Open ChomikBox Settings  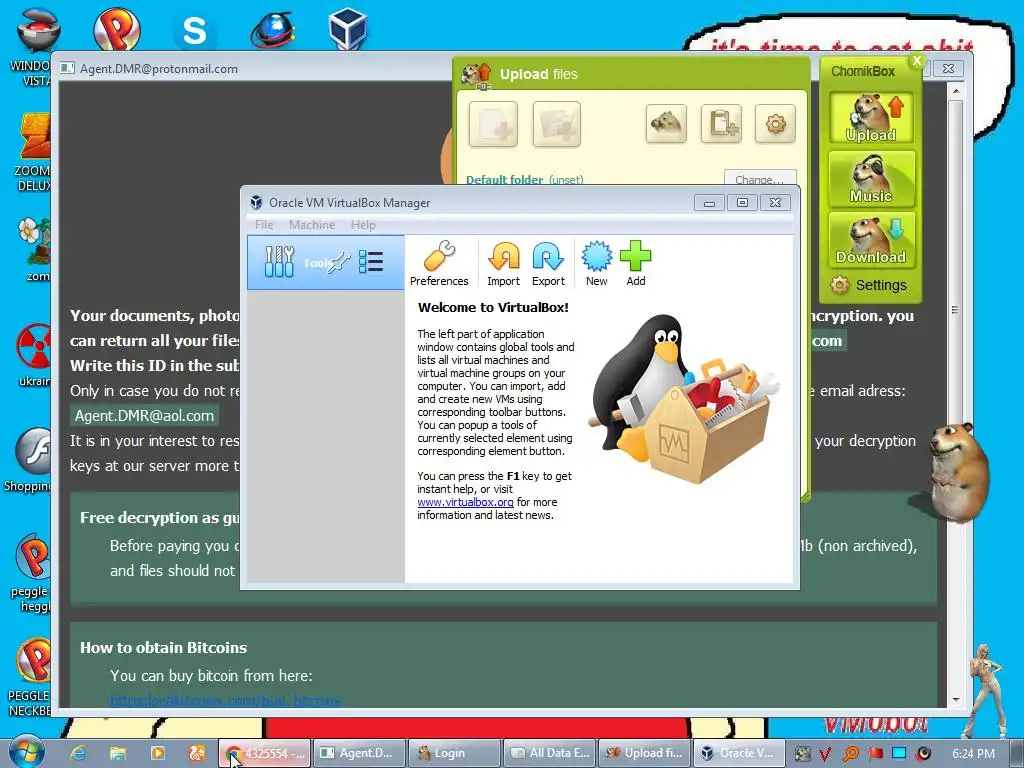coord(869,285)
